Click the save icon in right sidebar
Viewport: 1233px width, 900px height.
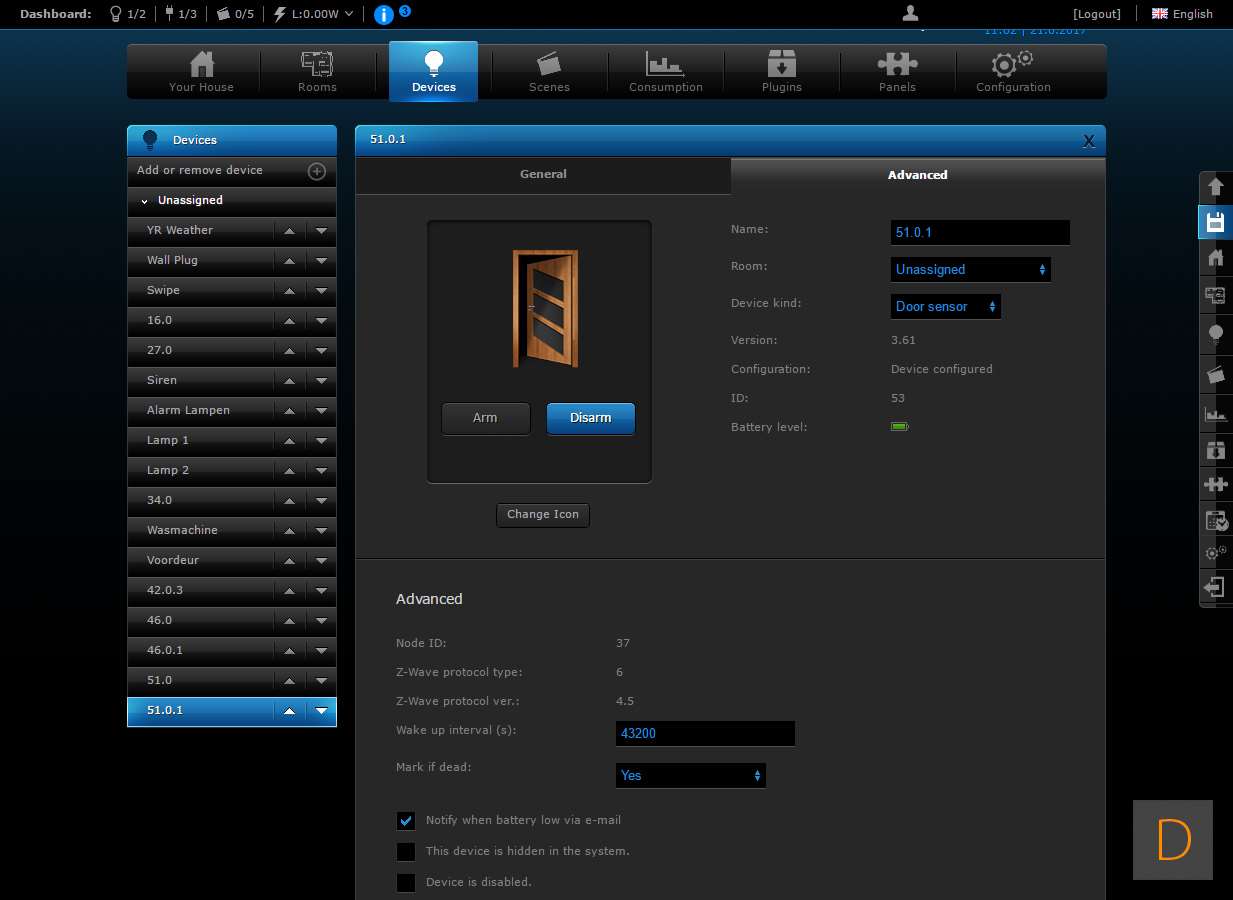(1215, 222)
